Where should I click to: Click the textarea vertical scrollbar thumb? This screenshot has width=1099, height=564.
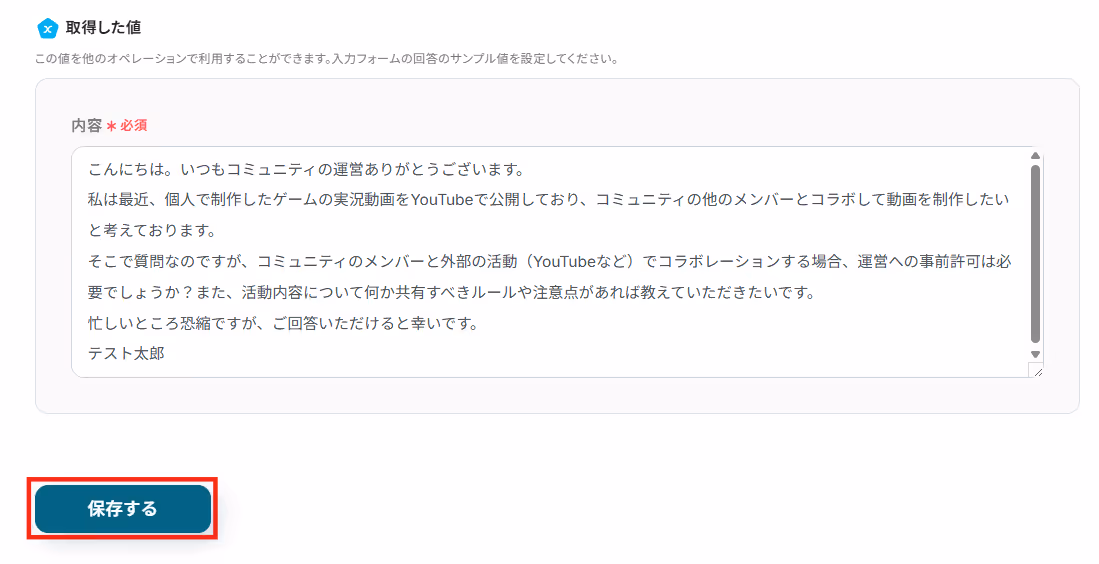[1035, 254]
